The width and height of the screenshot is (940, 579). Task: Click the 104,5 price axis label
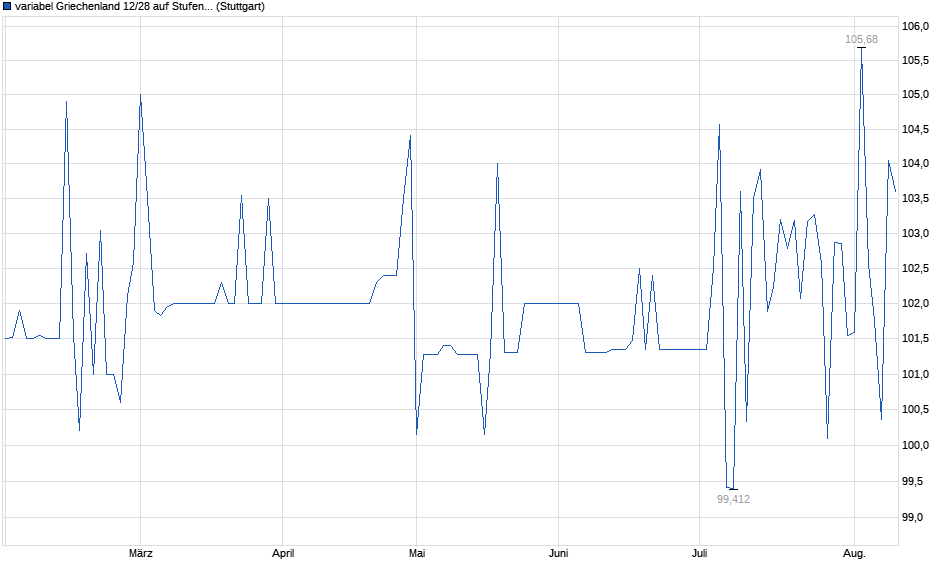915,129
